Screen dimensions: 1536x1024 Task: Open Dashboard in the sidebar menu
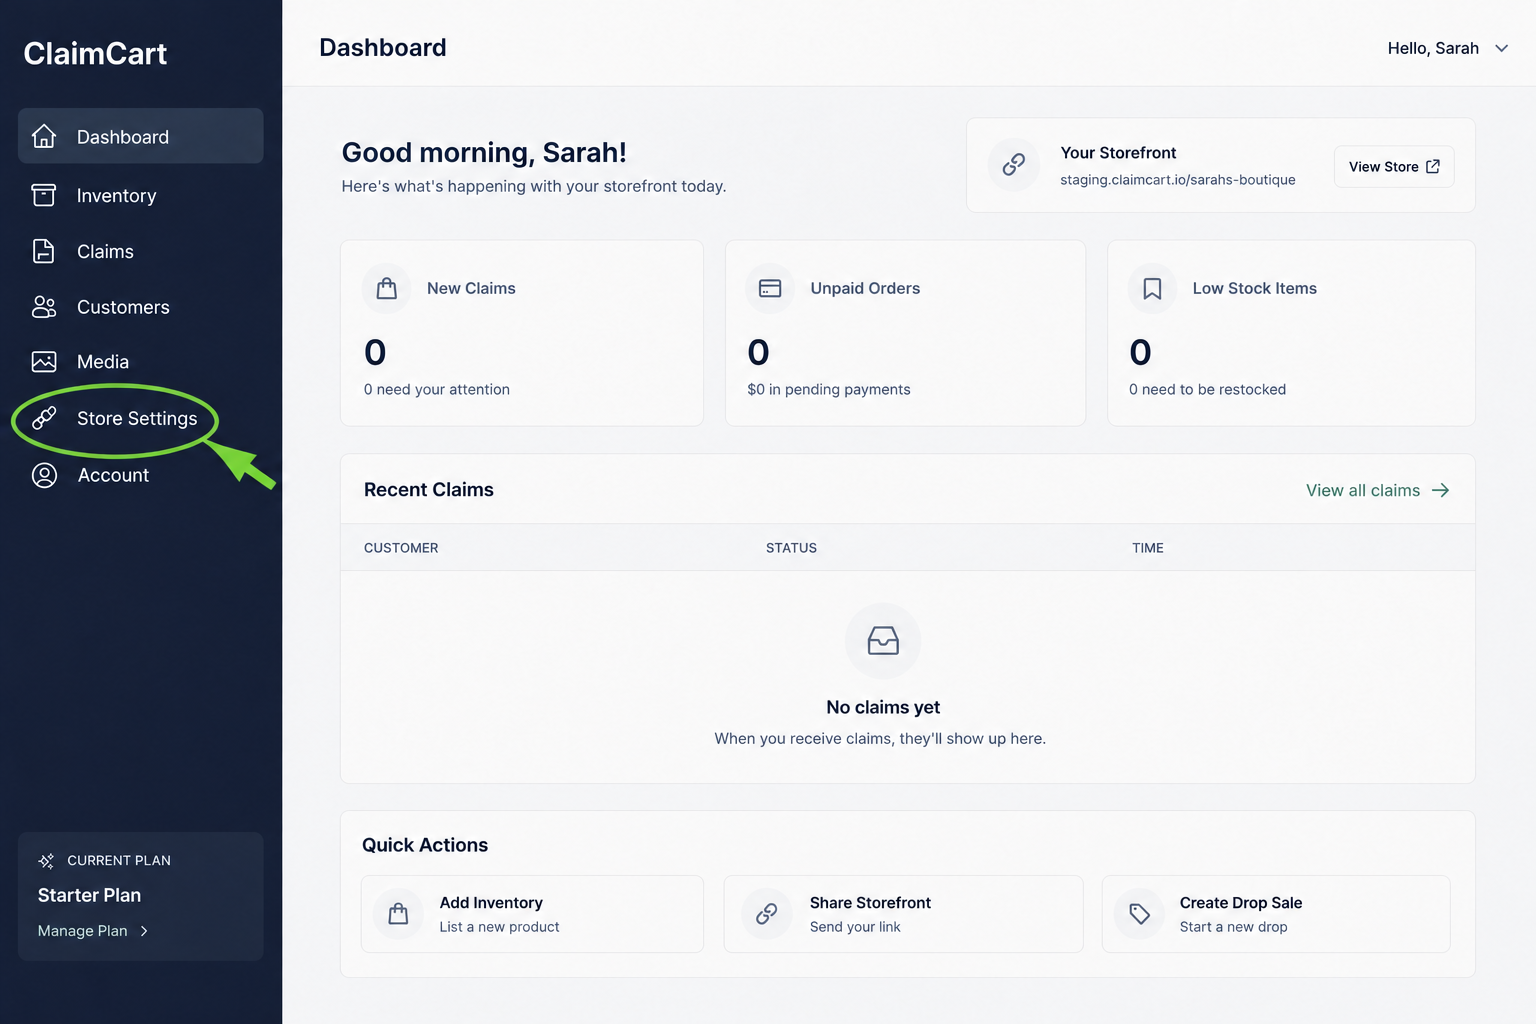[x=141, y=136]
